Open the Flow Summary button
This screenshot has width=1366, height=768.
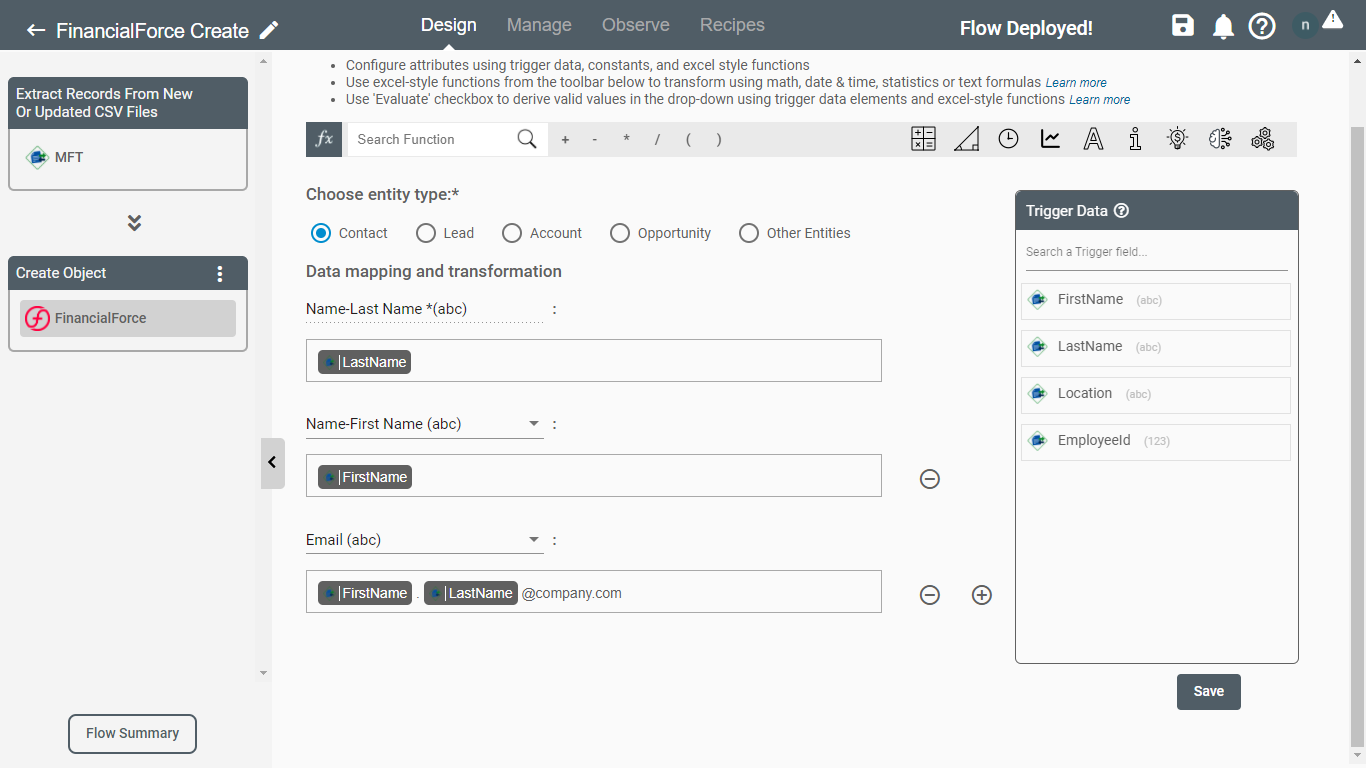132,733
